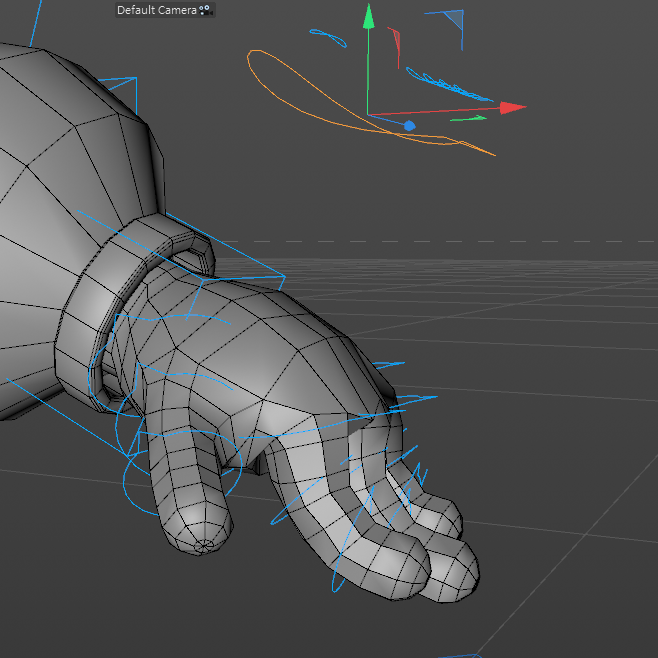Select the blue Z-axis handle dot
The height and width of the screenshot is (658, 658).
(409, 125)
